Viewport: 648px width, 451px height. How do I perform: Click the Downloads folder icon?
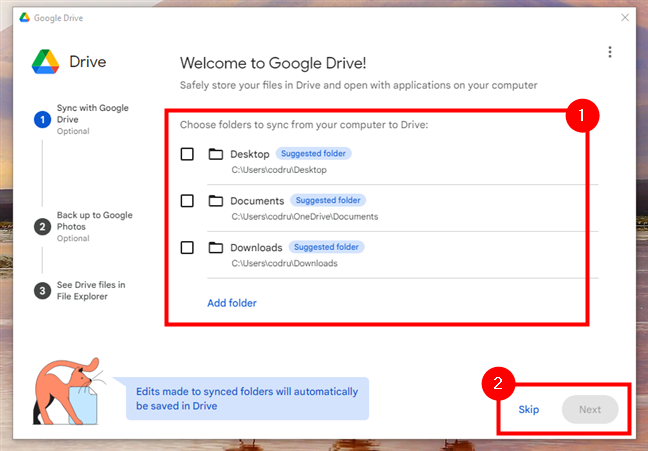tap(216, 248)
